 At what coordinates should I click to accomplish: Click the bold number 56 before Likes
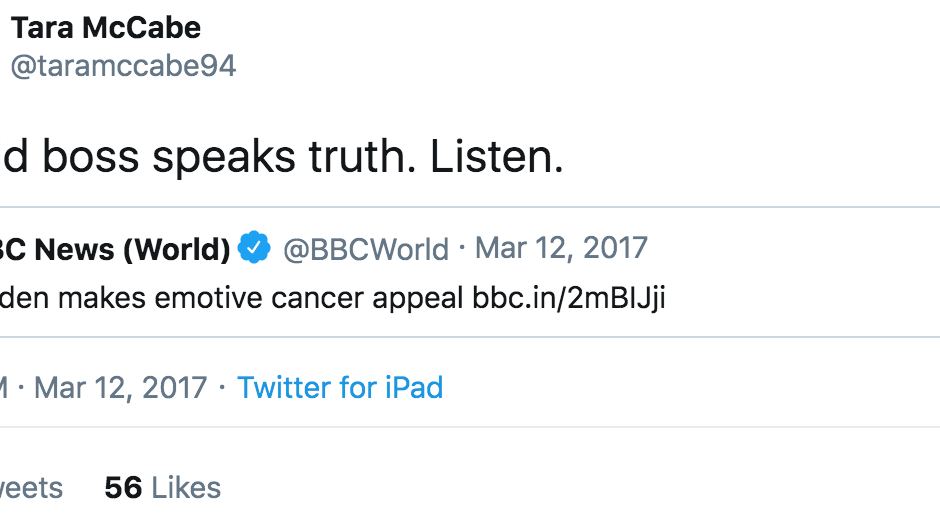click(x=123, y=487)
